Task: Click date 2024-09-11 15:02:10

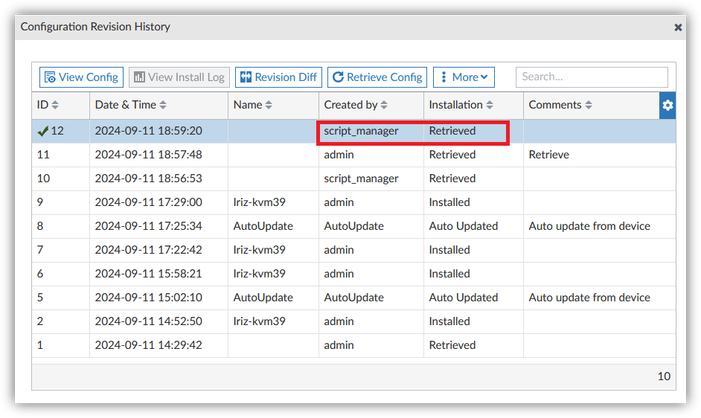Action: coord(148,297)
